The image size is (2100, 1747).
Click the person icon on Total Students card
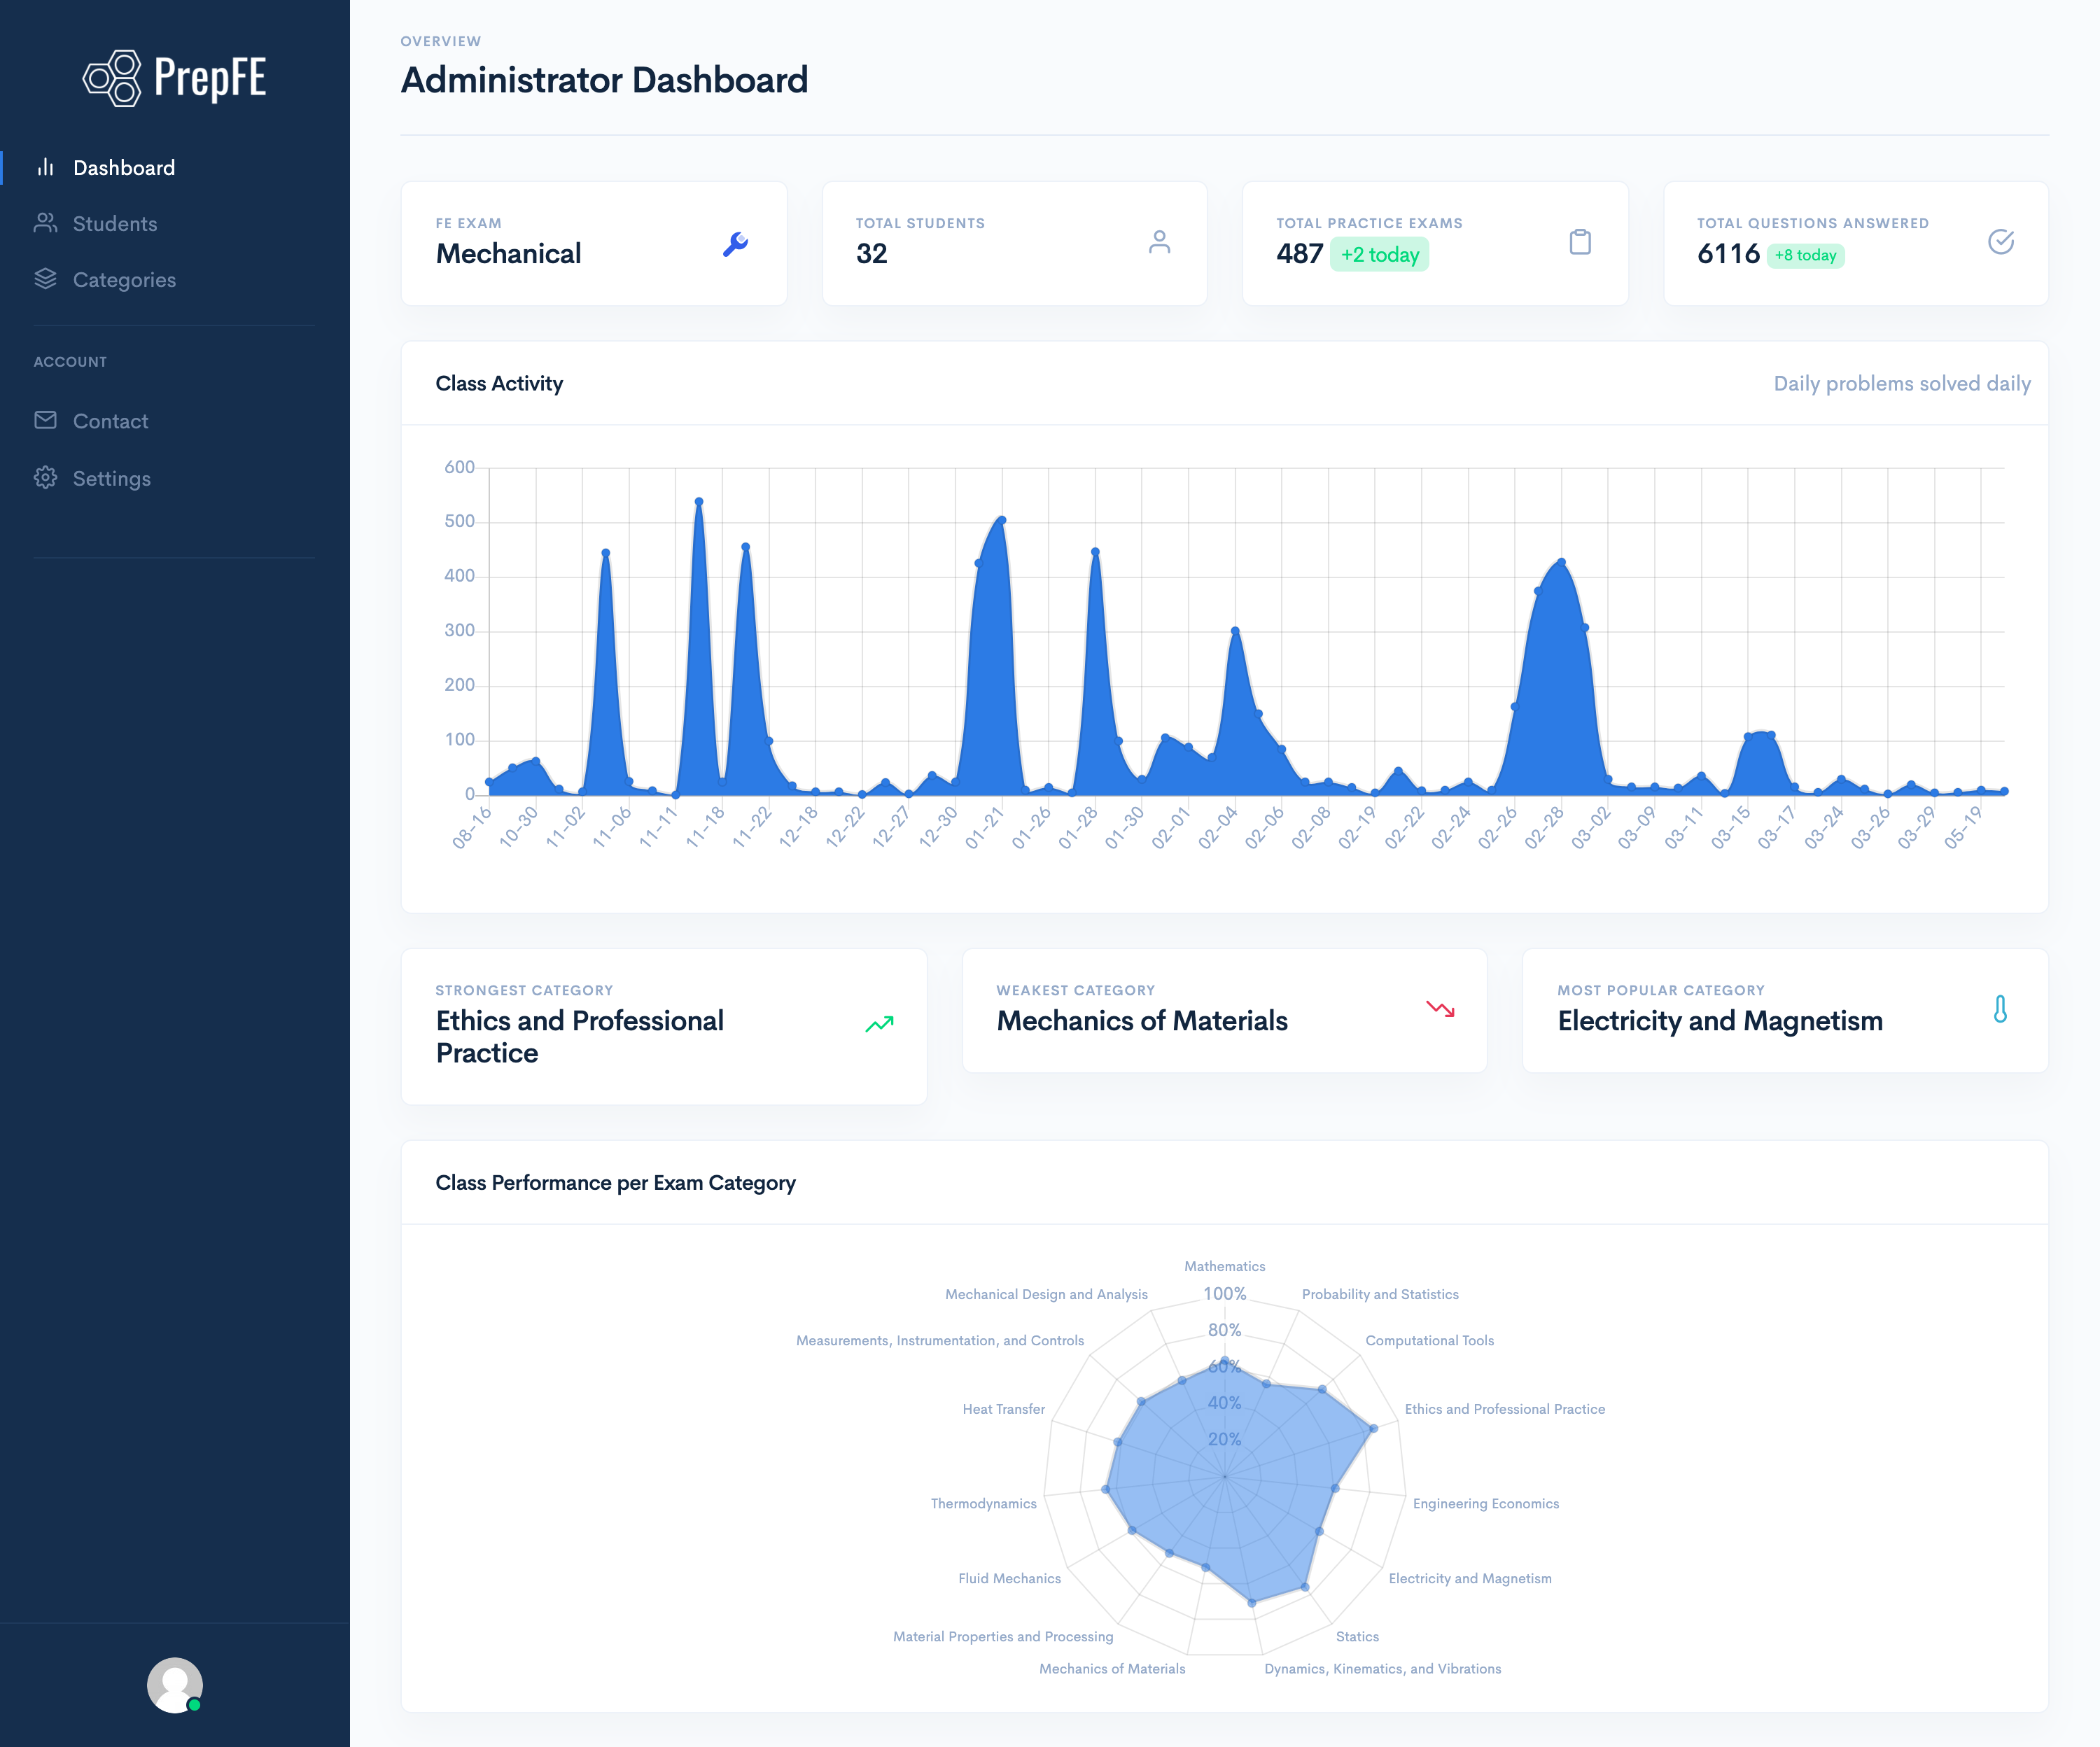(x=1159, y=242)
